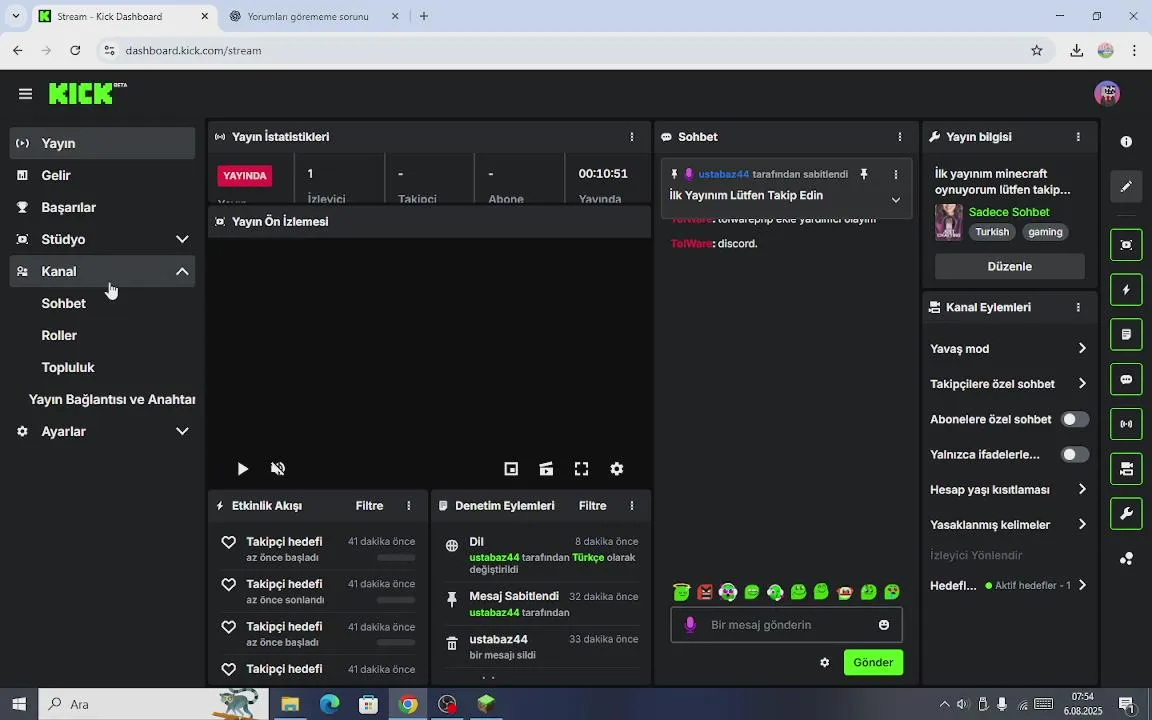The height and width of the screenshot is (720, 1152).
Task: Toggle theater mode on preview player
Action: pos(546,469)
